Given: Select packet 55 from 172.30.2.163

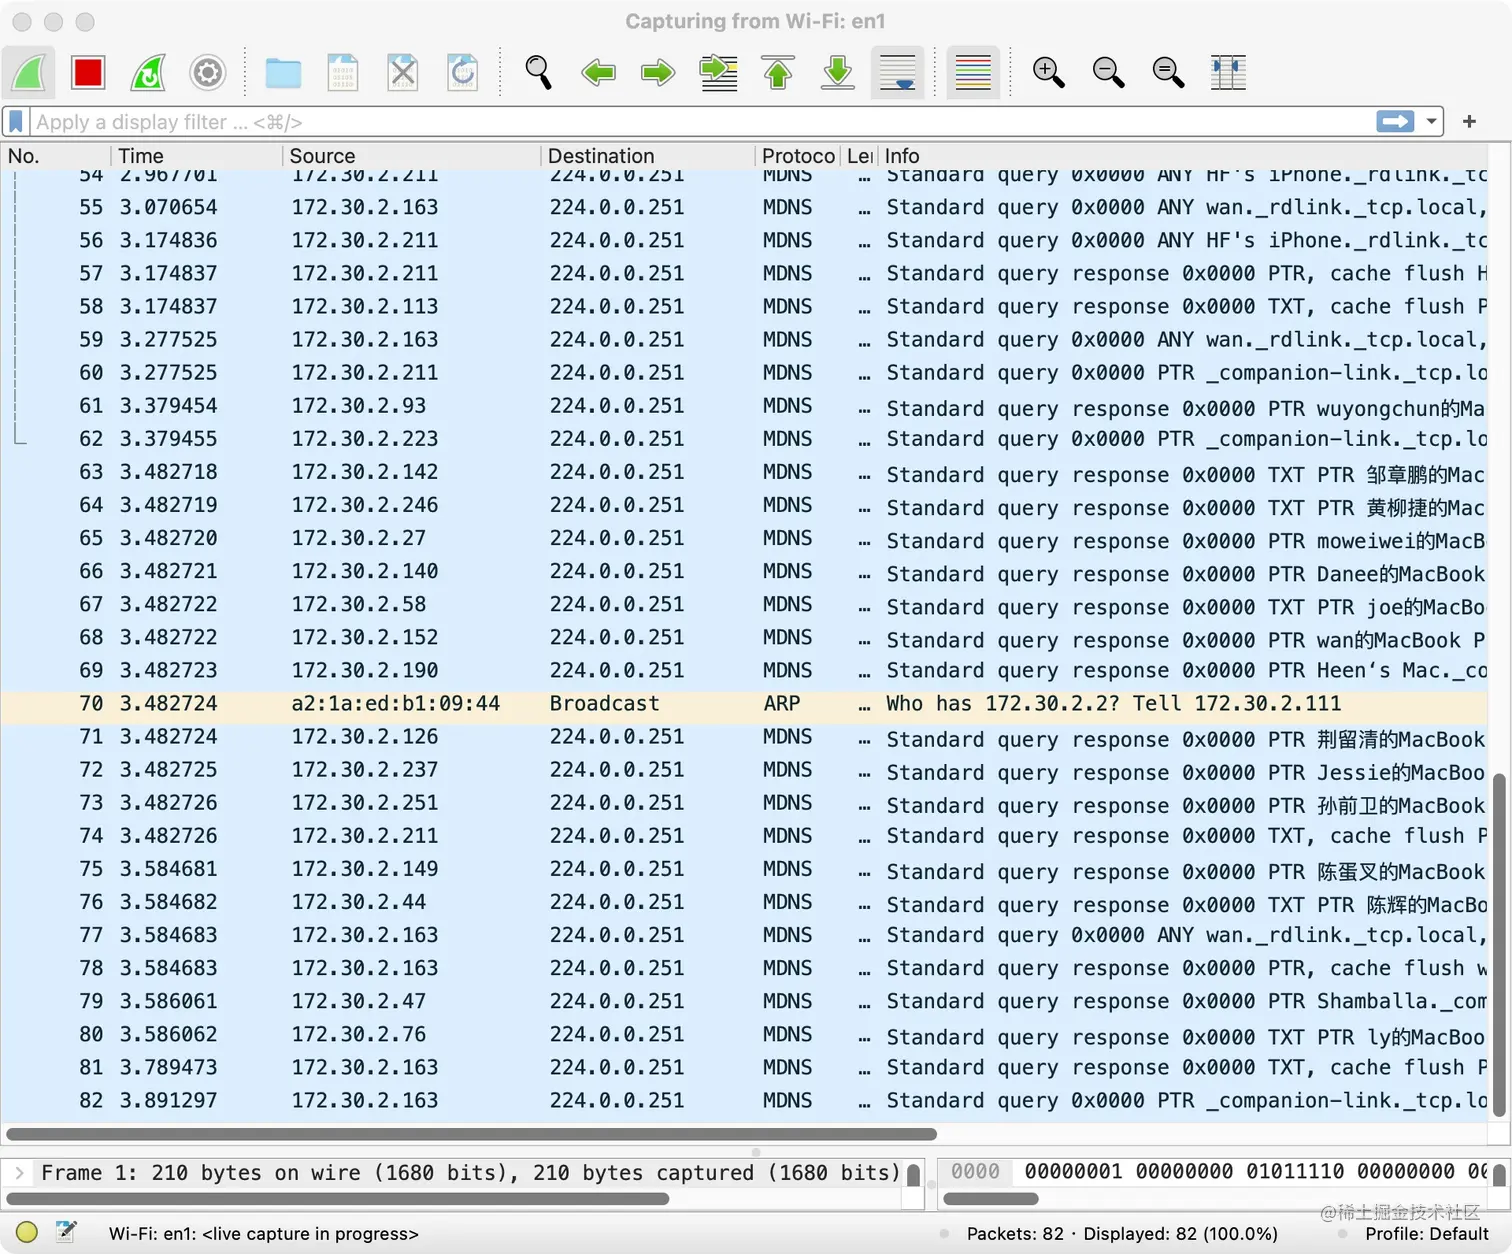Looking at the screenshot, I should pos(744,208).
